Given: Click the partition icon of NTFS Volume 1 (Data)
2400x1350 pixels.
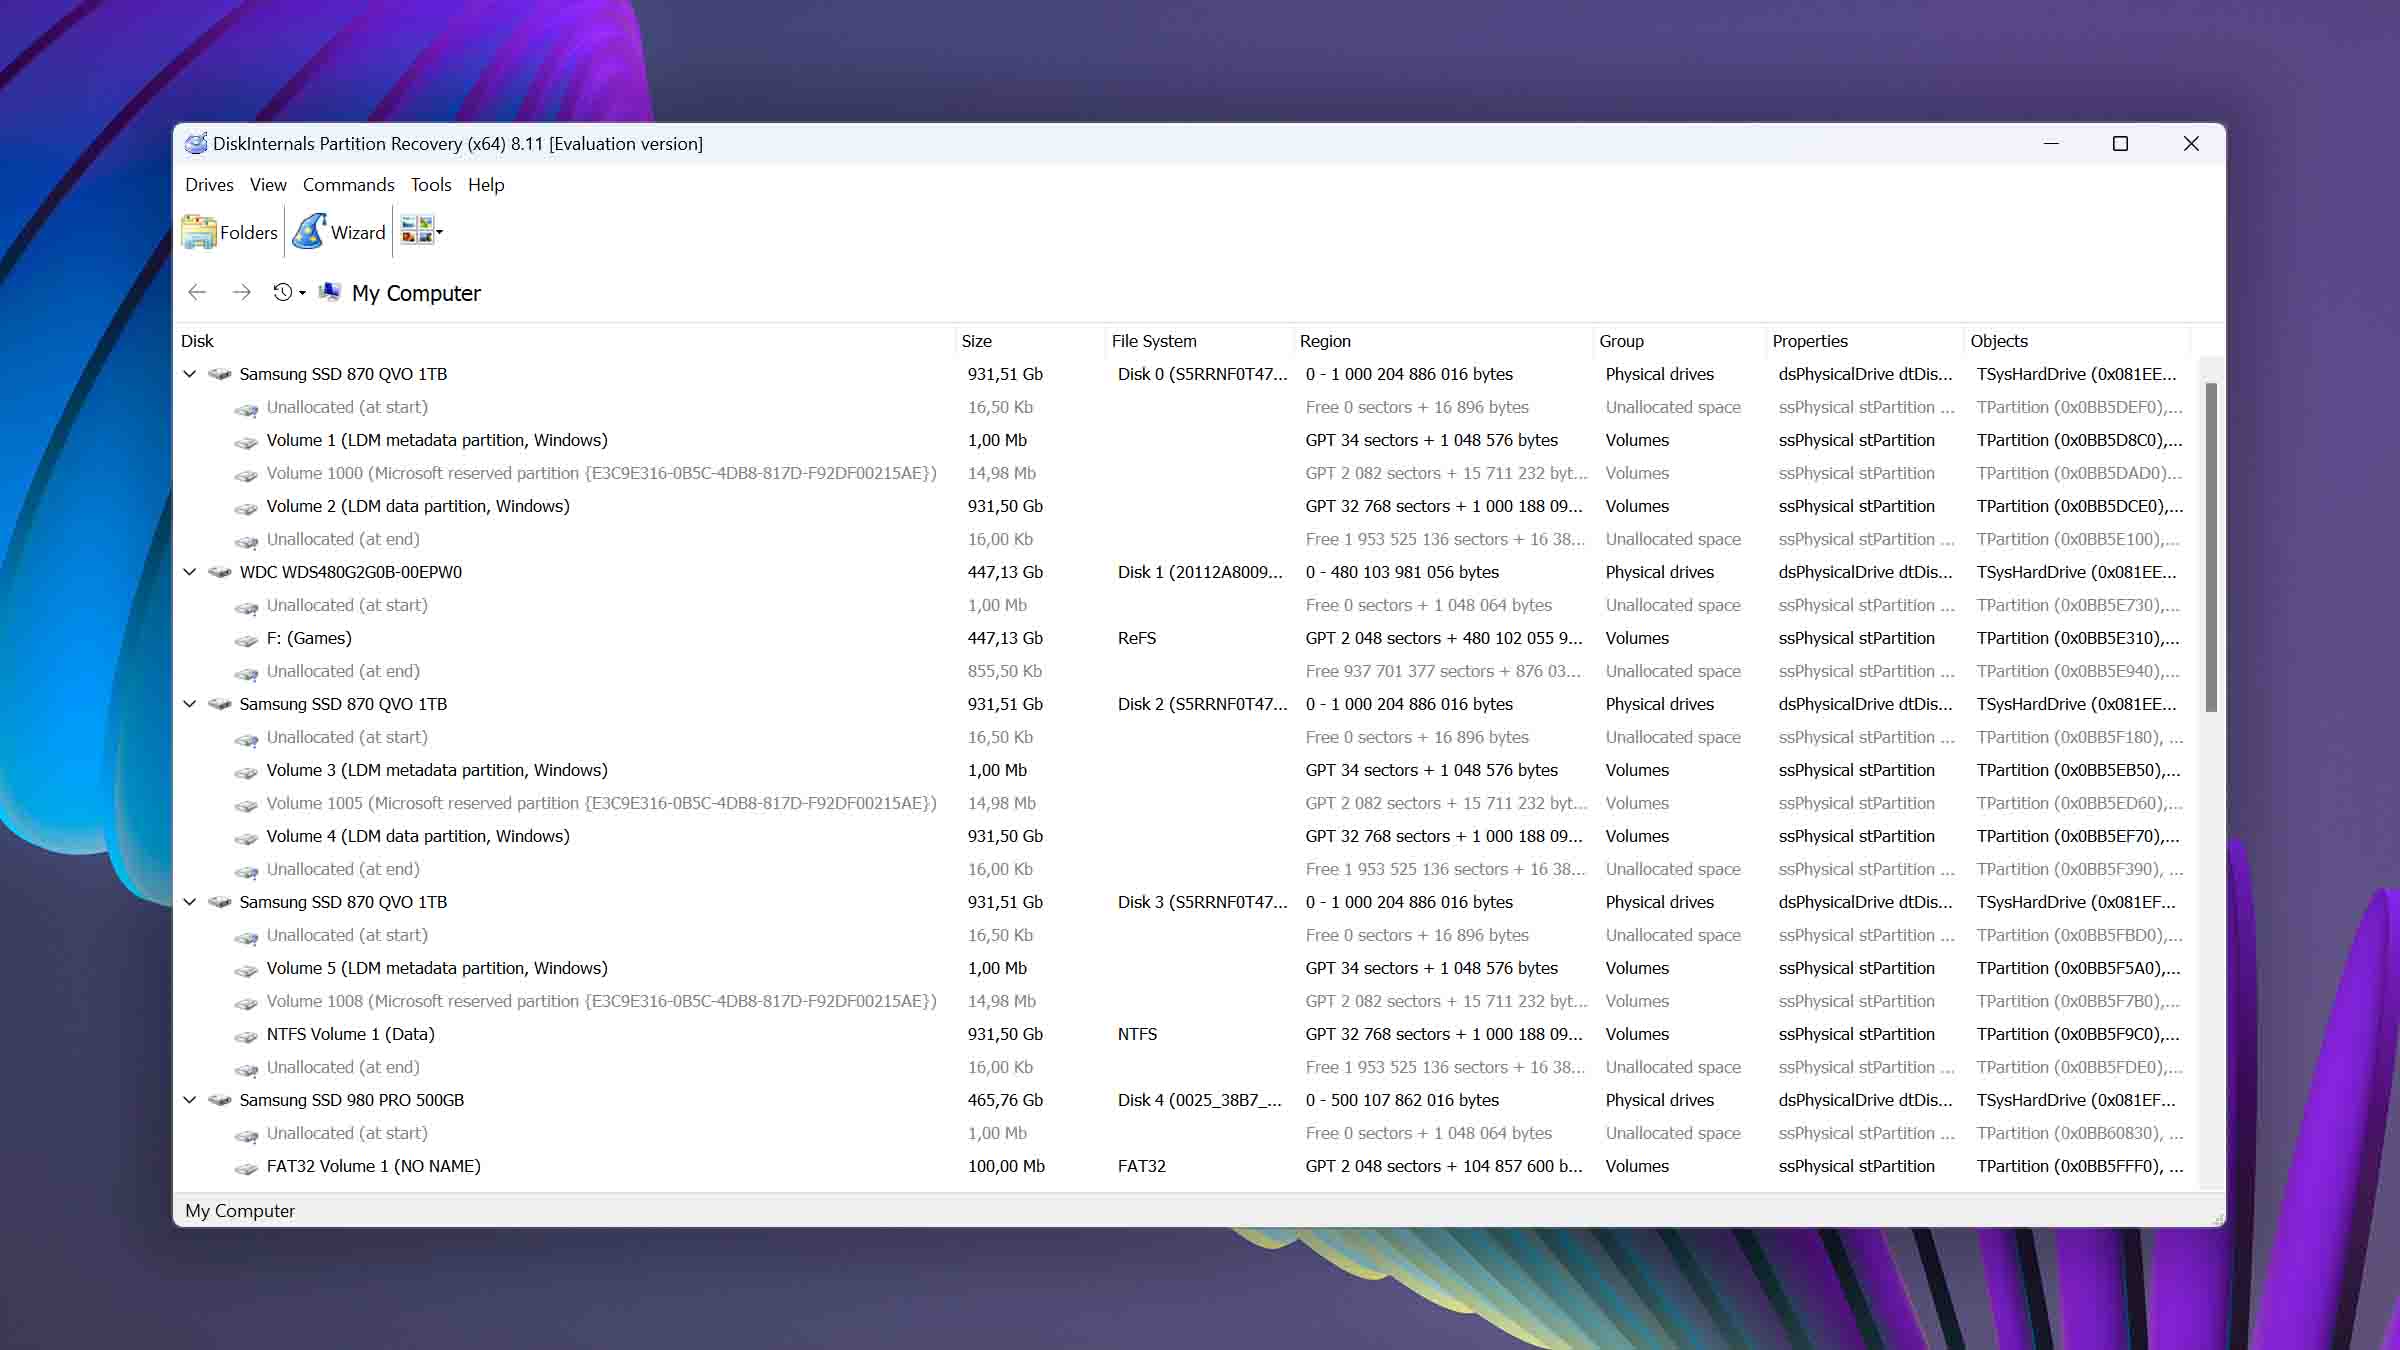Looking at the screenshot, I should point(246,1035).
